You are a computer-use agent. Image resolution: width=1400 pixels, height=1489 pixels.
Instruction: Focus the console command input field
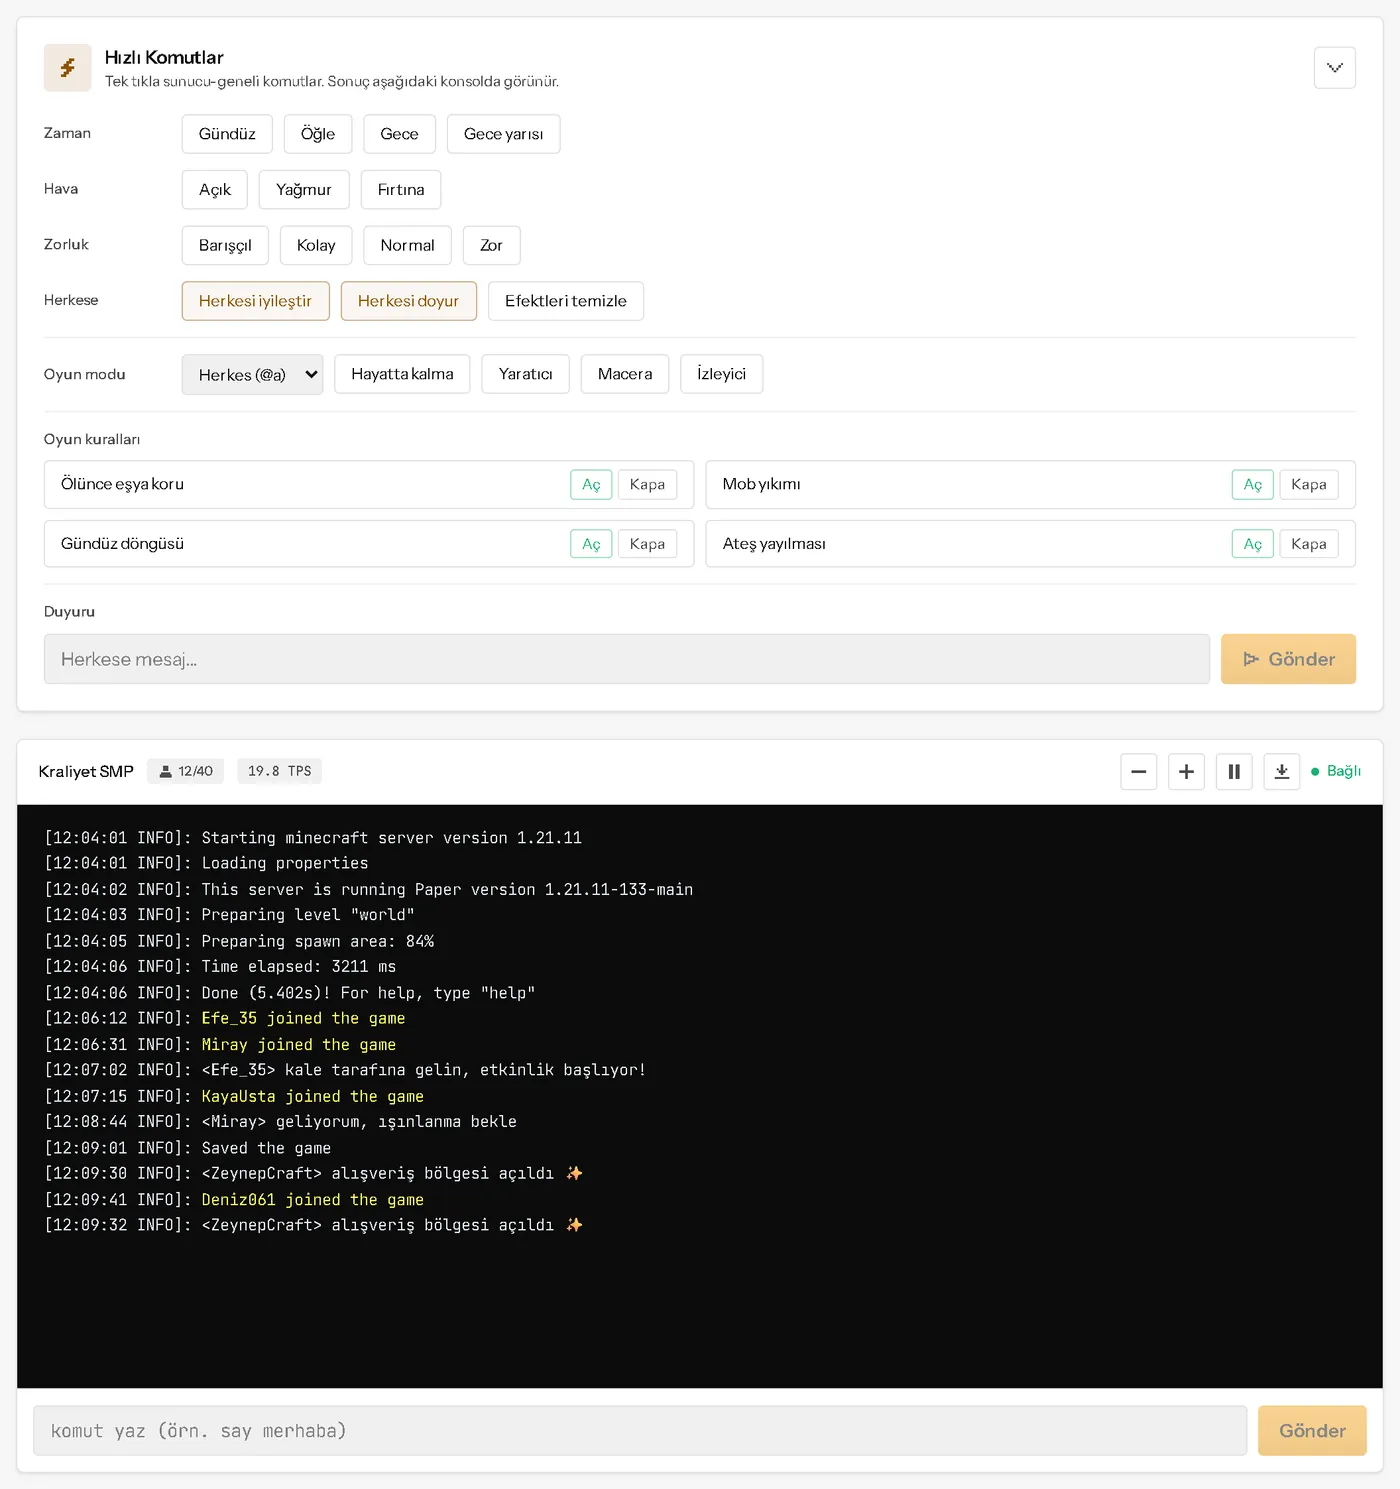(x=640, y=1431)
